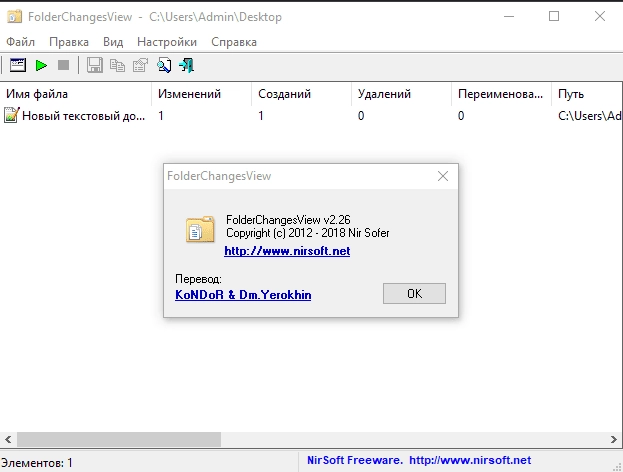Open the Правка menu

(x=69, y=42)
